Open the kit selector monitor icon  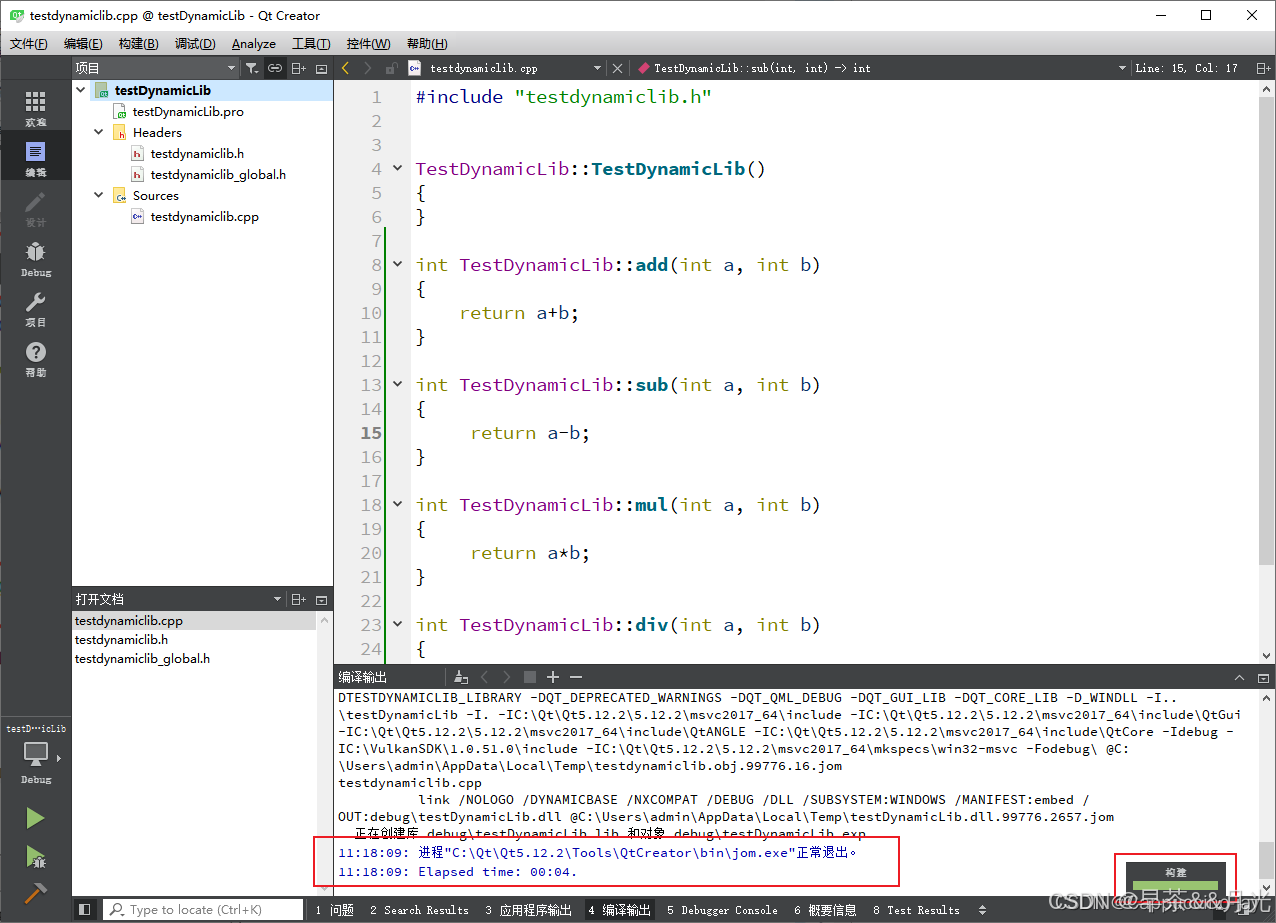tap(36, 755)
